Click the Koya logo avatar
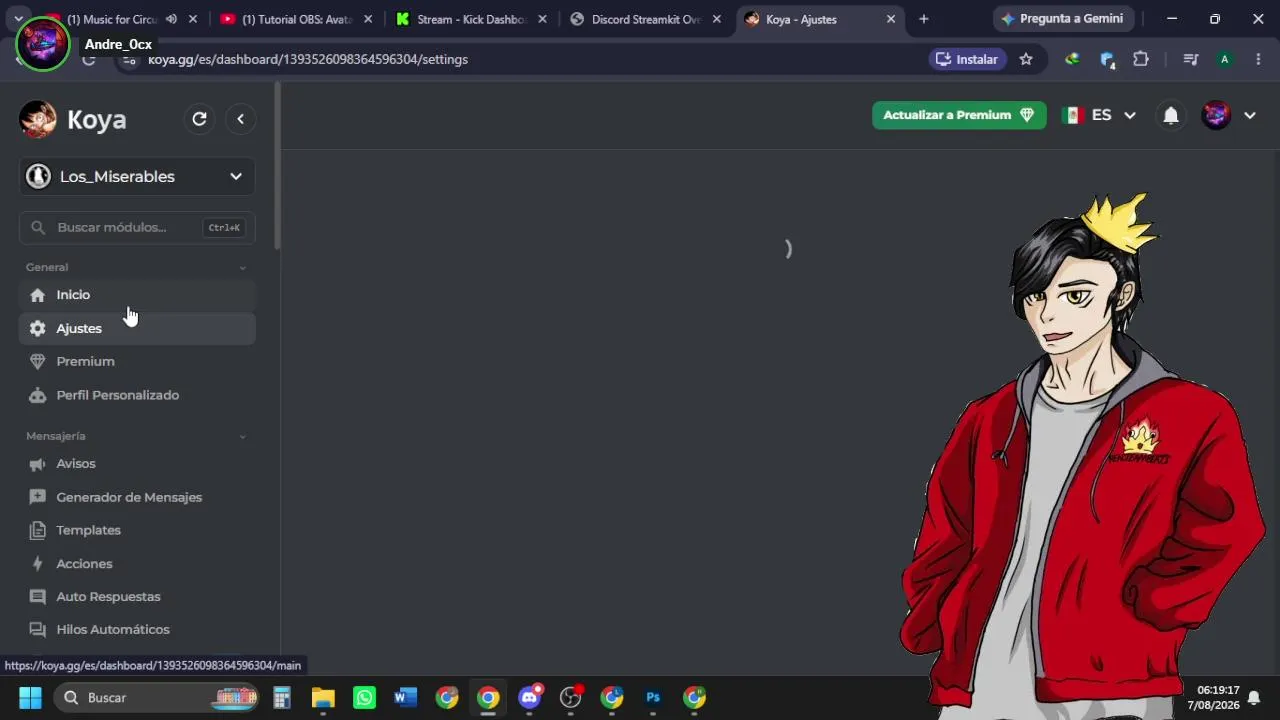 point(38,119)
